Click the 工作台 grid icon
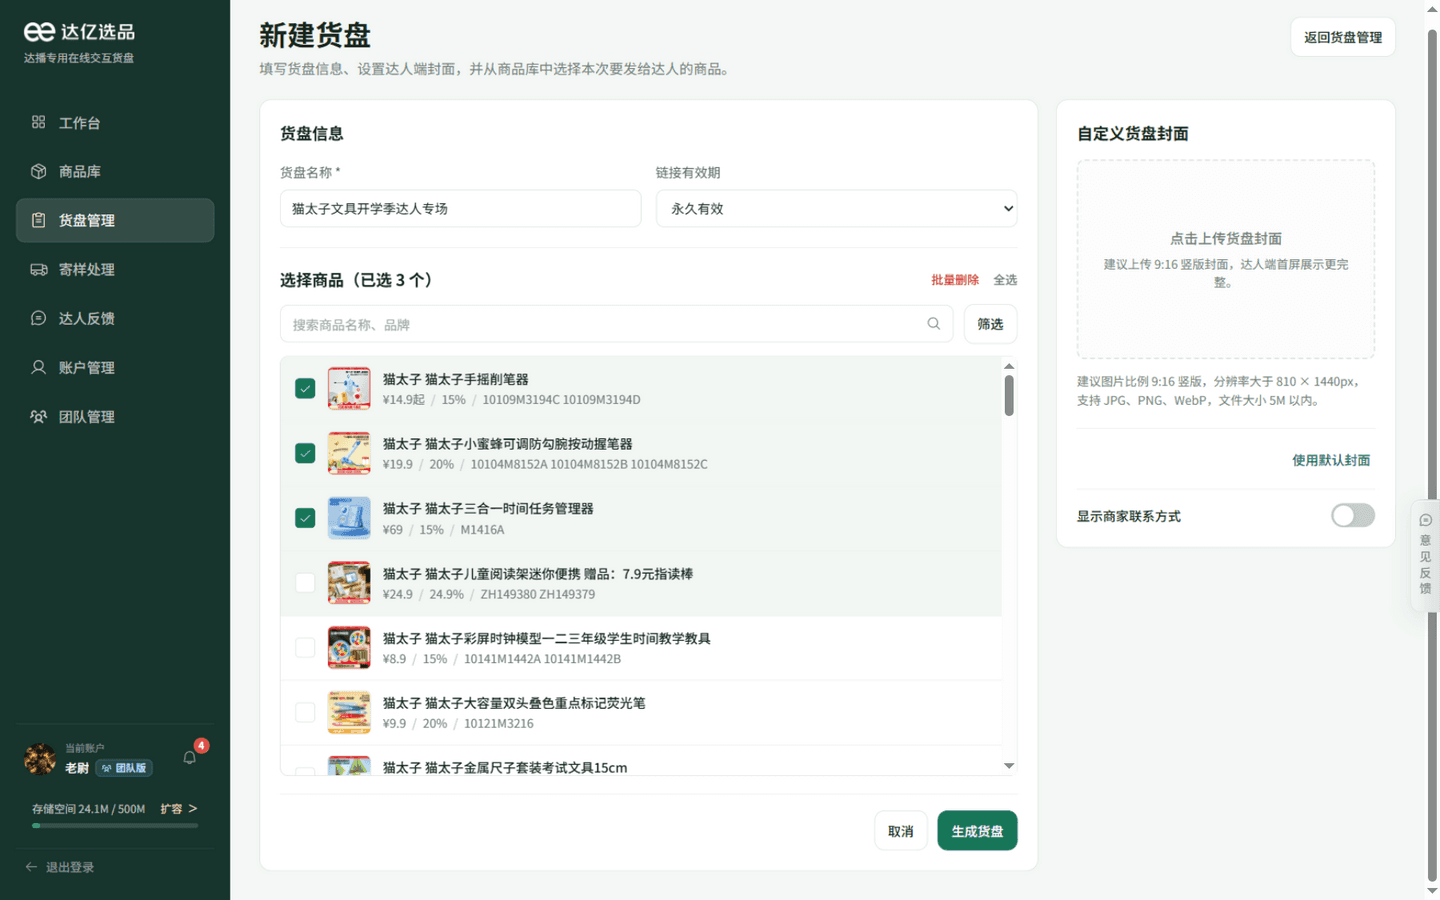Image resolution: width=1440 pixels, height=900 pixels. point(38,122)
